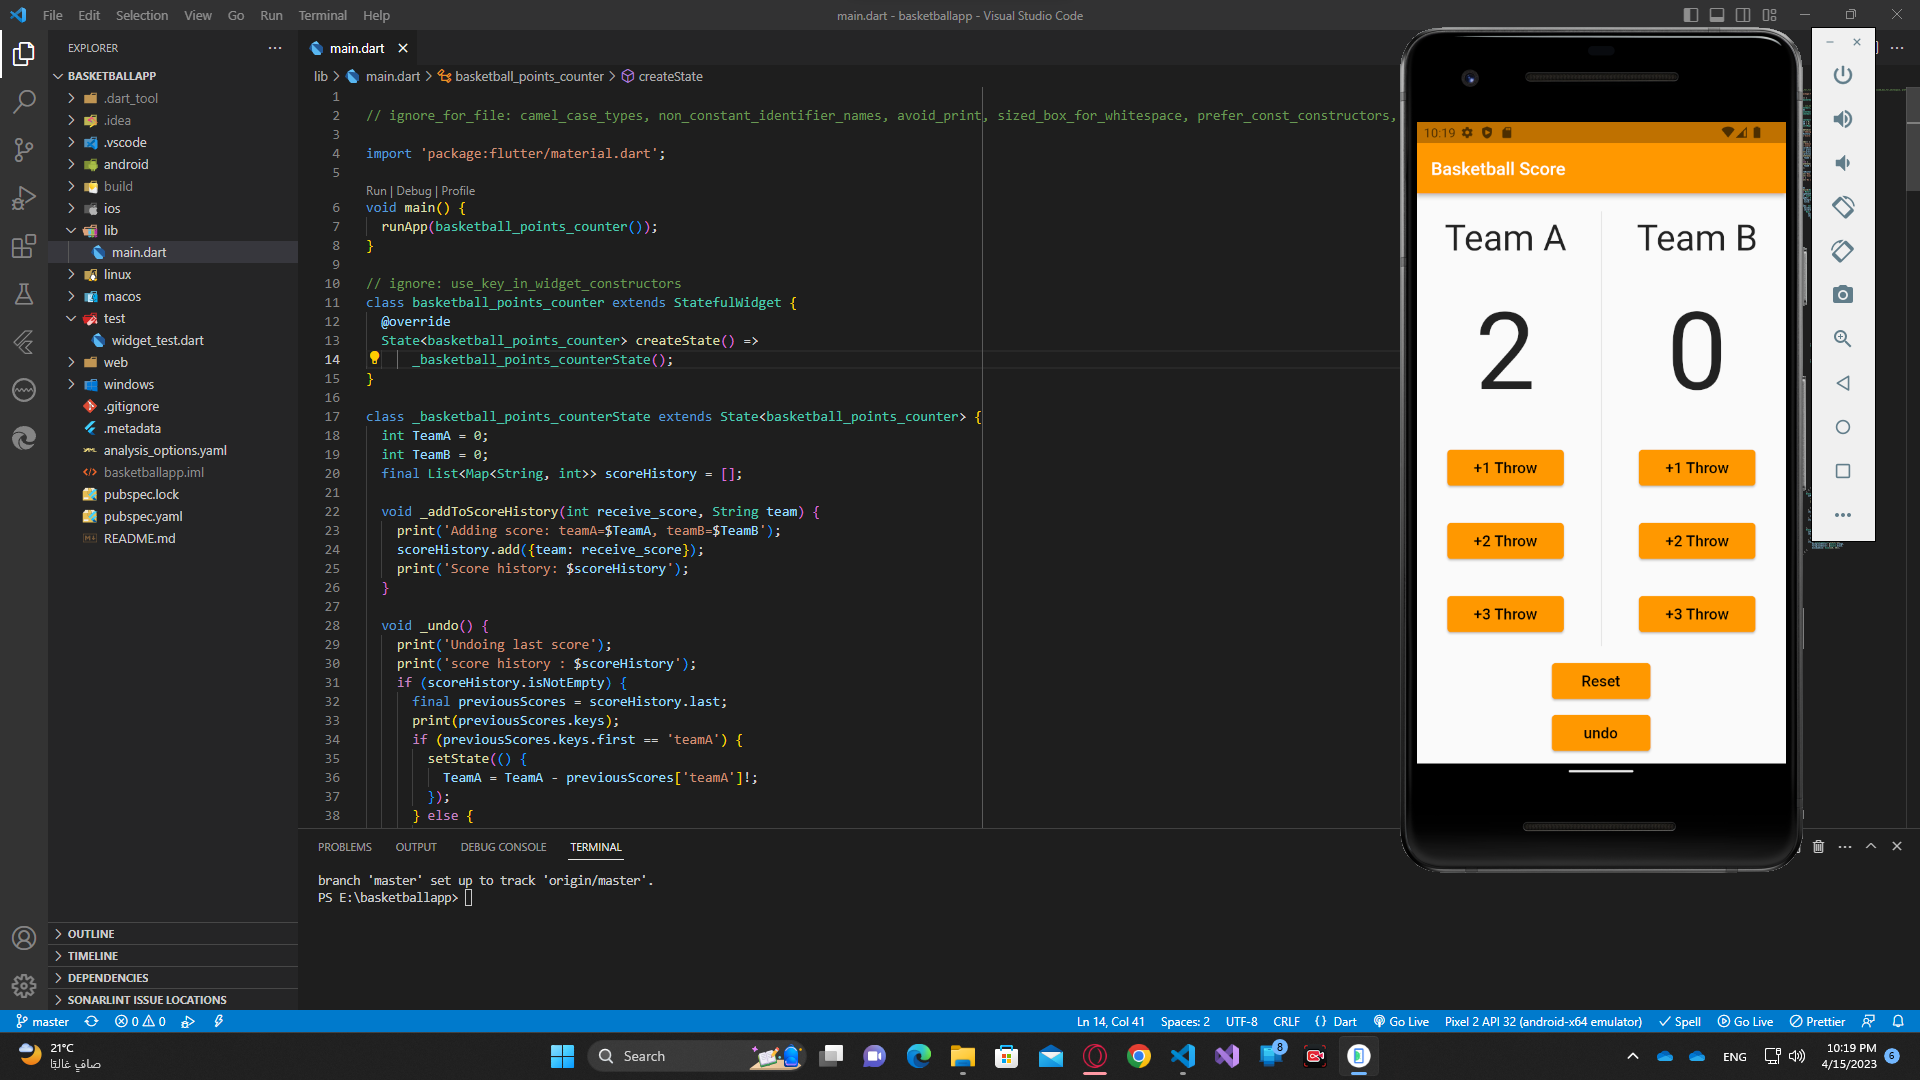The height and width of the screenshot is (1080, 1920).
Task: Open the Source Control panel
Action: pyautogui.click(x=24, y=149)
